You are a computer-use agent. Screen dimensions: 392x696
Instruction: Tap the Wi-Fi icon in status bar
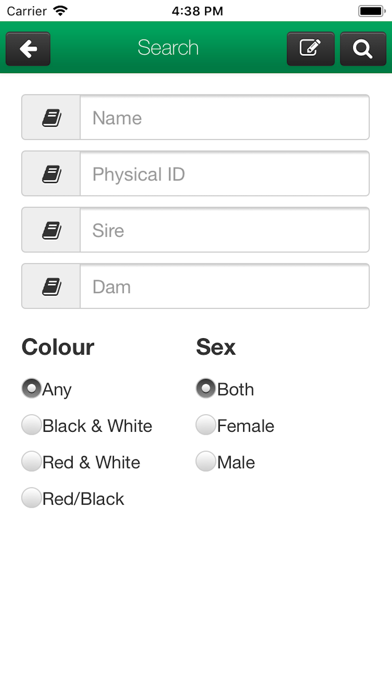(x=59, y=10)
